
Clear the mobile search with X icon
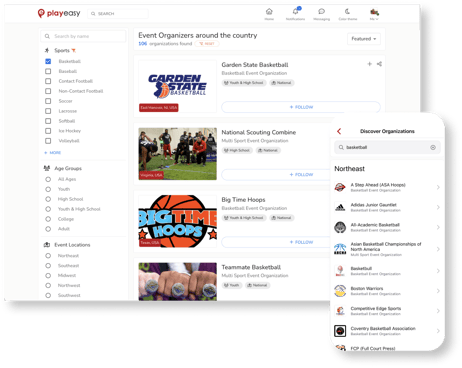tap(433, 147)
